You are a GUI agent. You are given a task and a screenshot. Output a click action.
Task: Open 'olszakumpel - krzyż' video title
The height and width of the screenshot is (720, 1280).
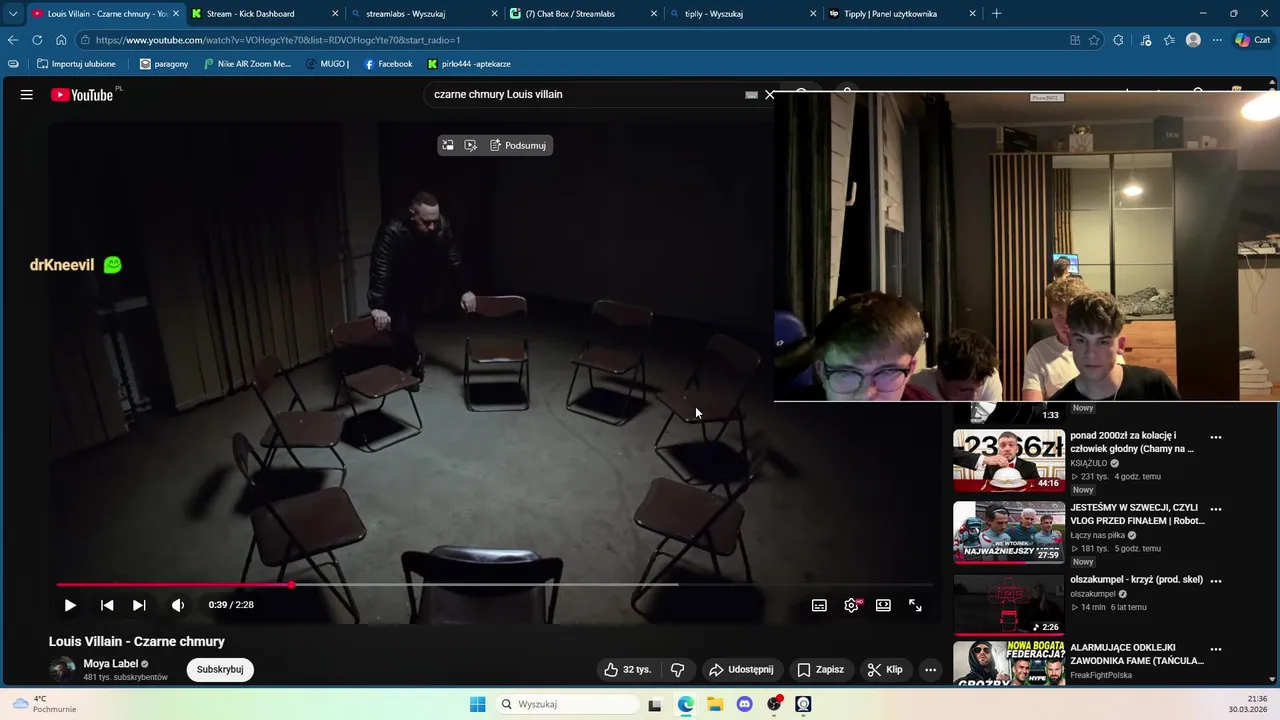click(x=1136, y=580)
